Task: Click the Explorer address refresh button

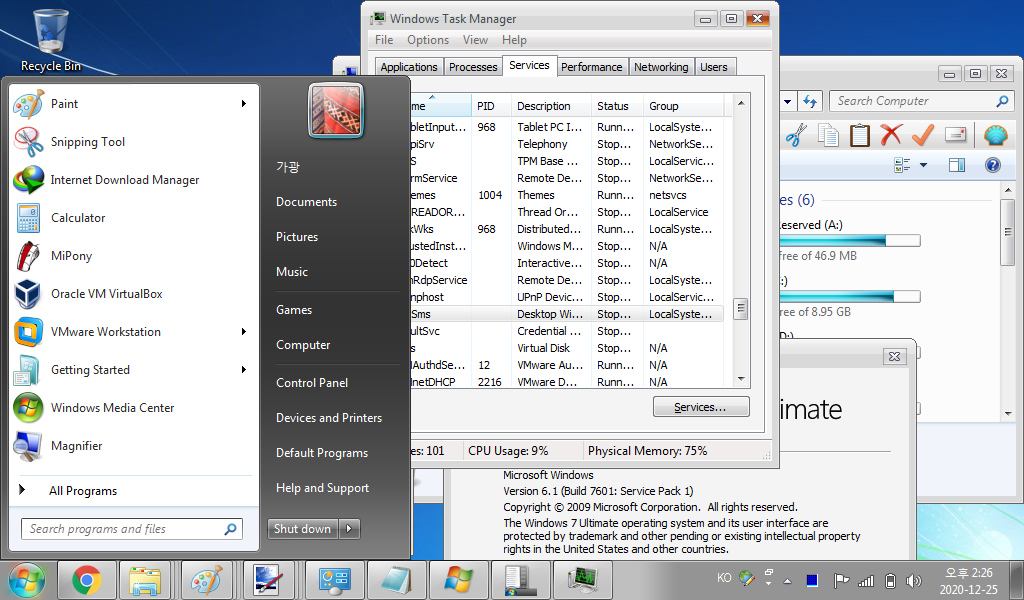Action: pyautogui.click(x=810, y=101)
